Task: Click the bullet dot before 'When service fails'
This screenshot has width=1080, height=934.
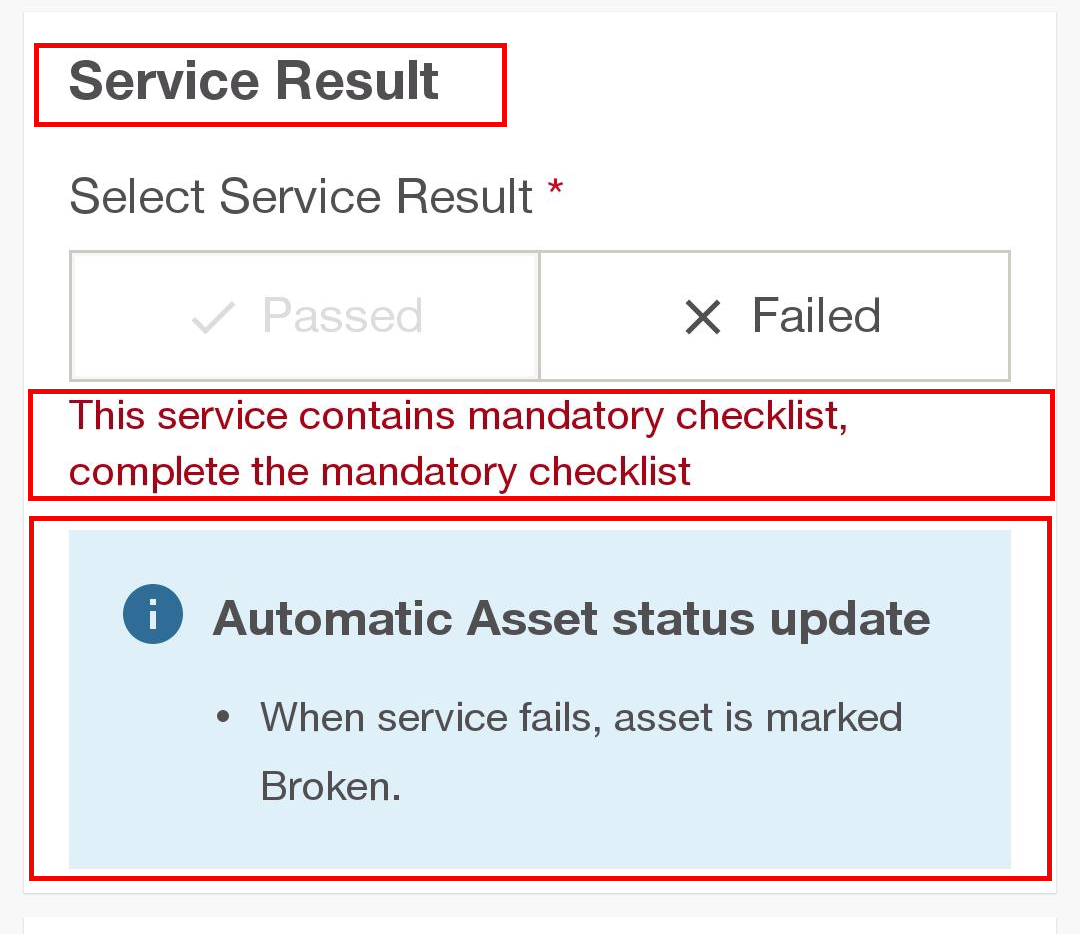Action: click(223, 717)
